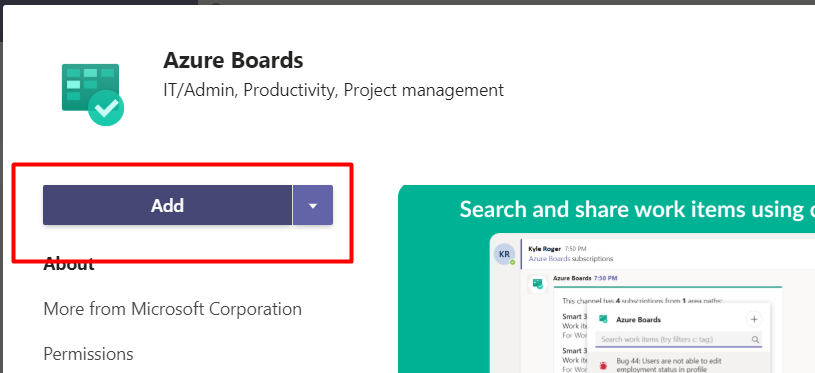Click the small Azure Boards icon in the popup header
The height and width of the screenshot is (373, 815).
(603, 319)
